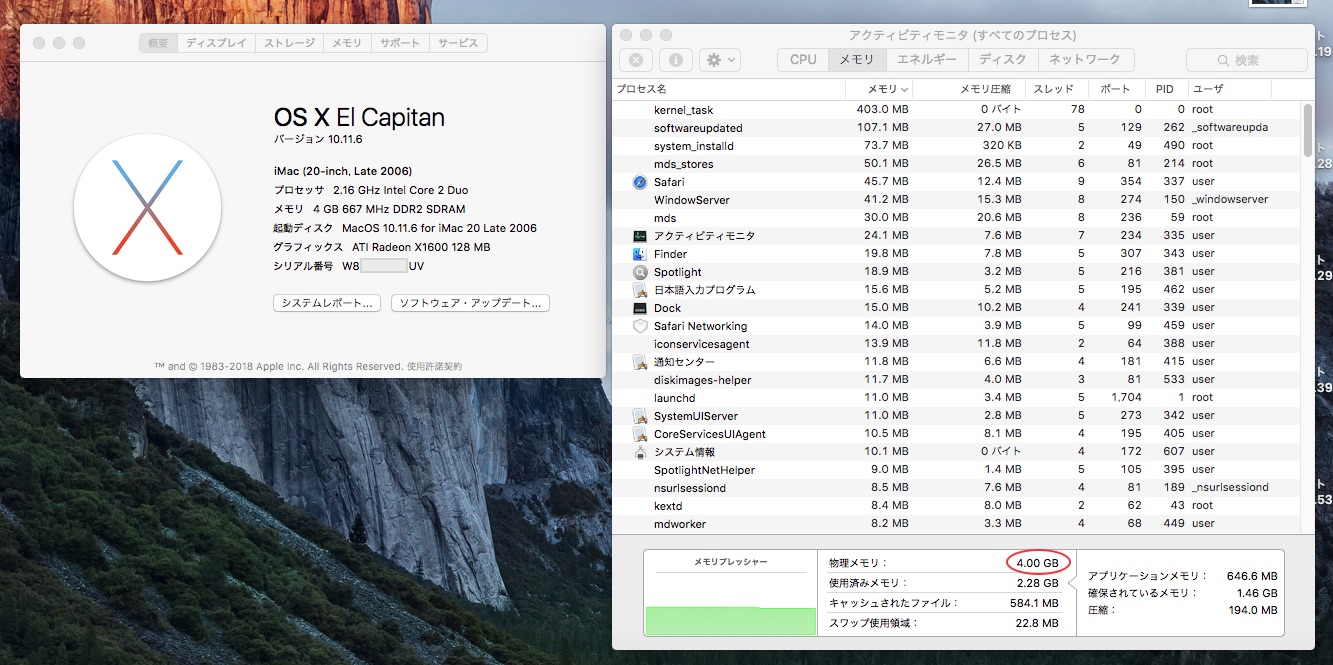Click the Spotlight magnifier process icon
The image size is (1333, 665).
[640, 272]
